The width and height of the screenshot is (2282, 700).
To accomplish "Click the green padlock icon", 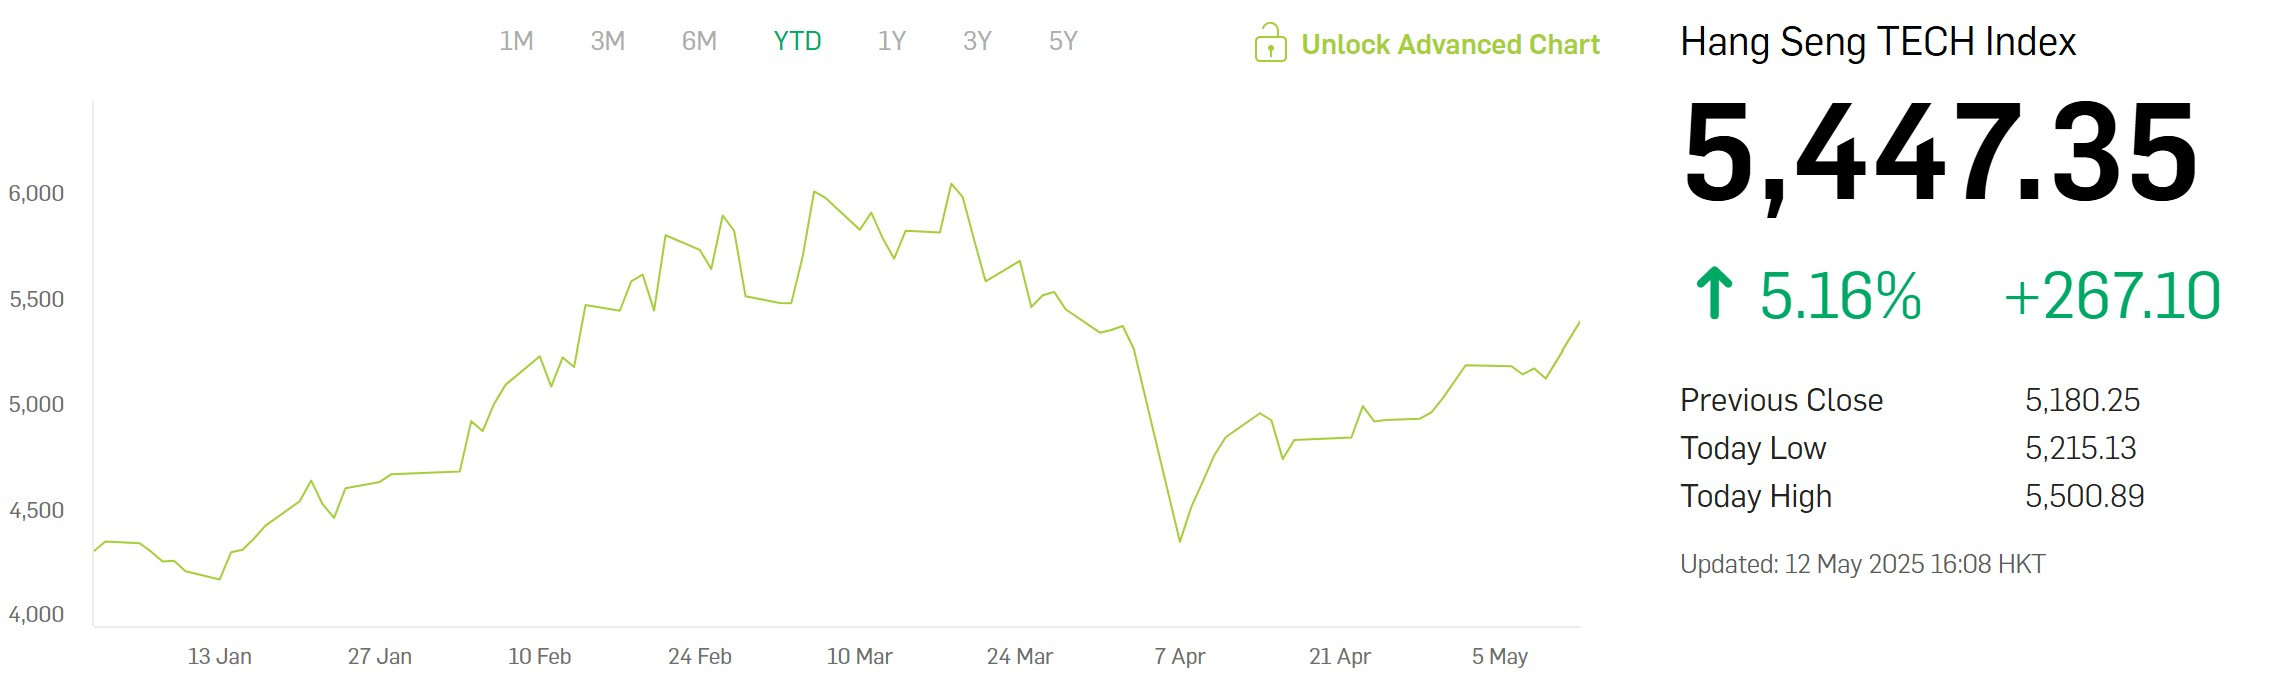I will coord(1270,43).
